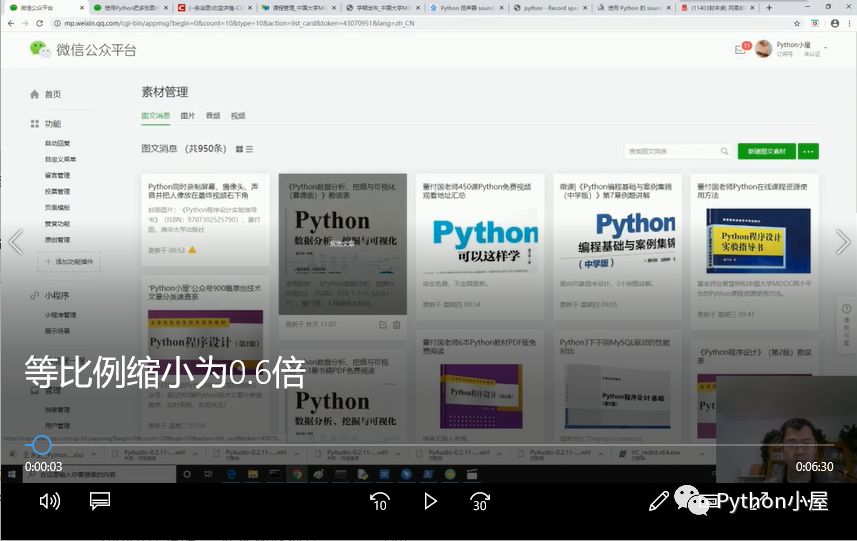Image resolution: width=857 pixels, height=541 pixels.
Task: Click the Chrome address bar URL
Action: coord(239,23)
